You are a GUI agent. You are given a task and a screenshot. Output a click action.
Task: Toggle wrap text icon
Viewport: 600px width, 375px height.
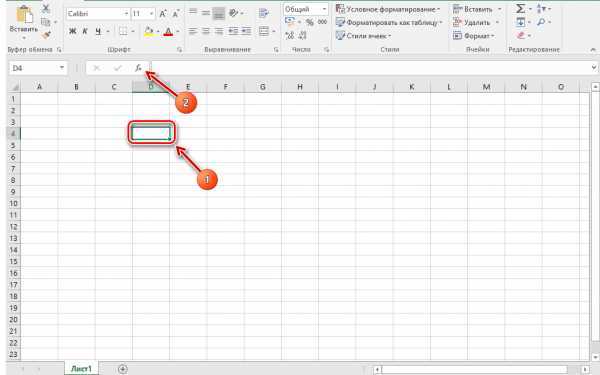263,13
